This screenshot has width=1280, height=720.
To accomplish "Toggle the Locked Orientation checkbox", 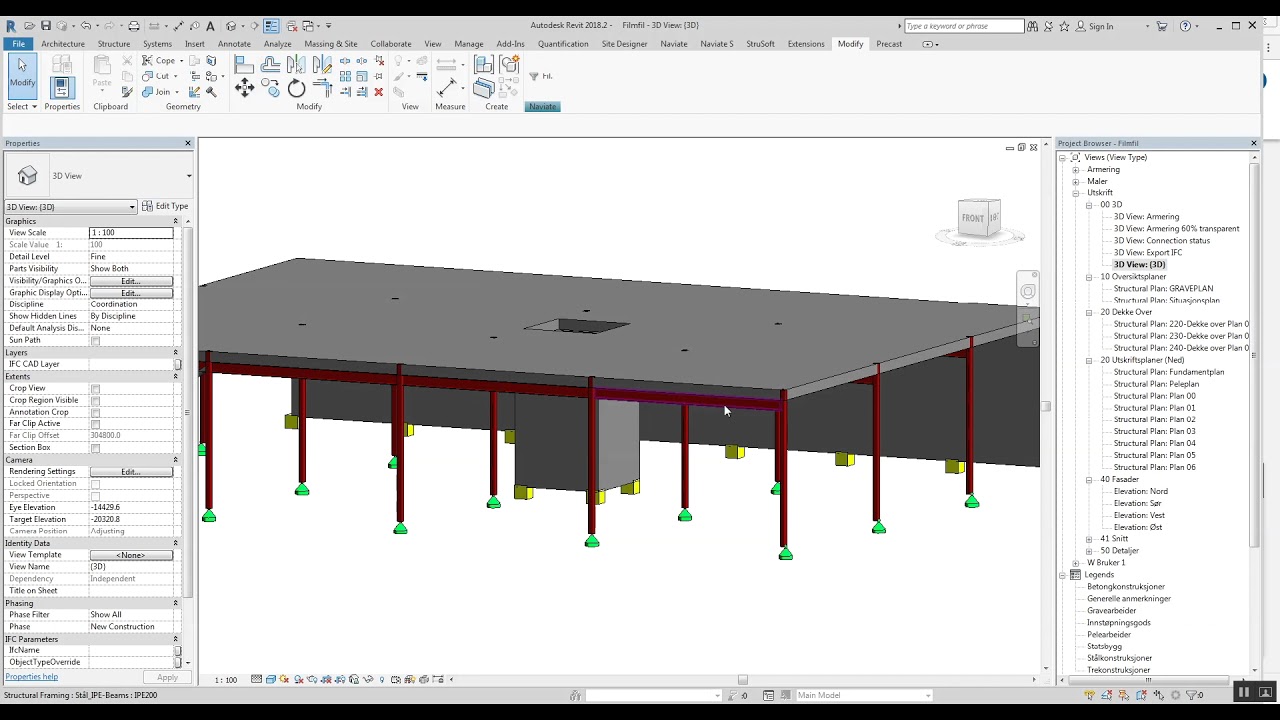I will [x=96, y=484].
